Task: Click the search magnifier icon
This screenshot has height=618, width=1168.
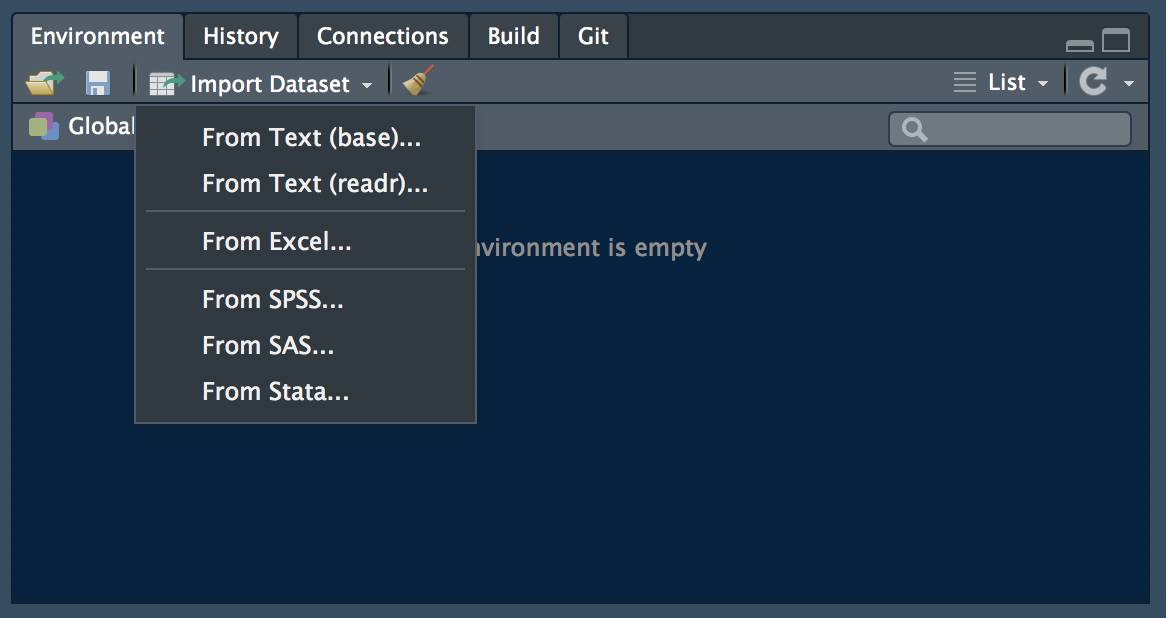Action: [915, 130]
